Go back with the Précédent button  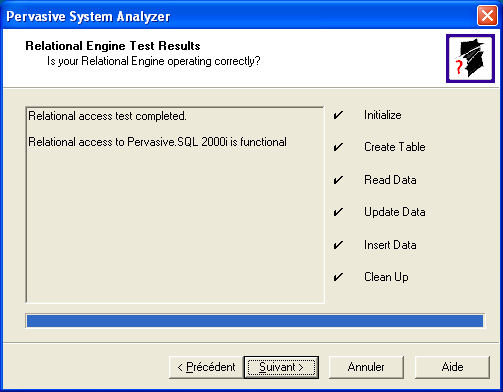(206, 367)
